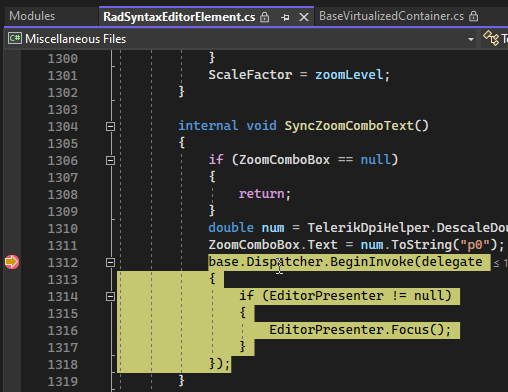This screenshot has height=392, width=508.
Task: Select the RadSyntaxEditorElement.cs tab
Action: 179,17
